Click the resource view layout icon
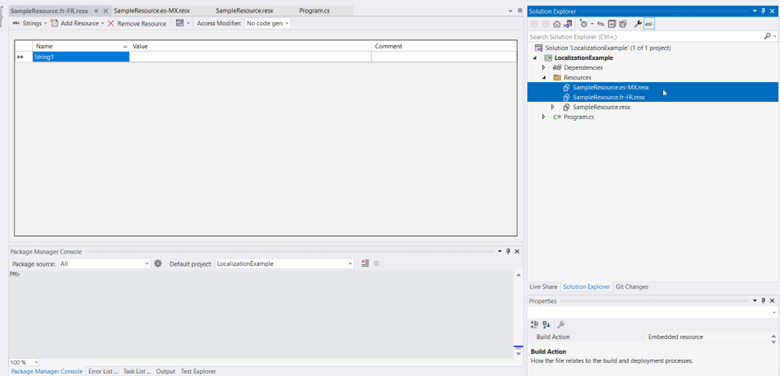Image resolution: width=780 pixels, height=376 pixels. [x=180, y=23]
